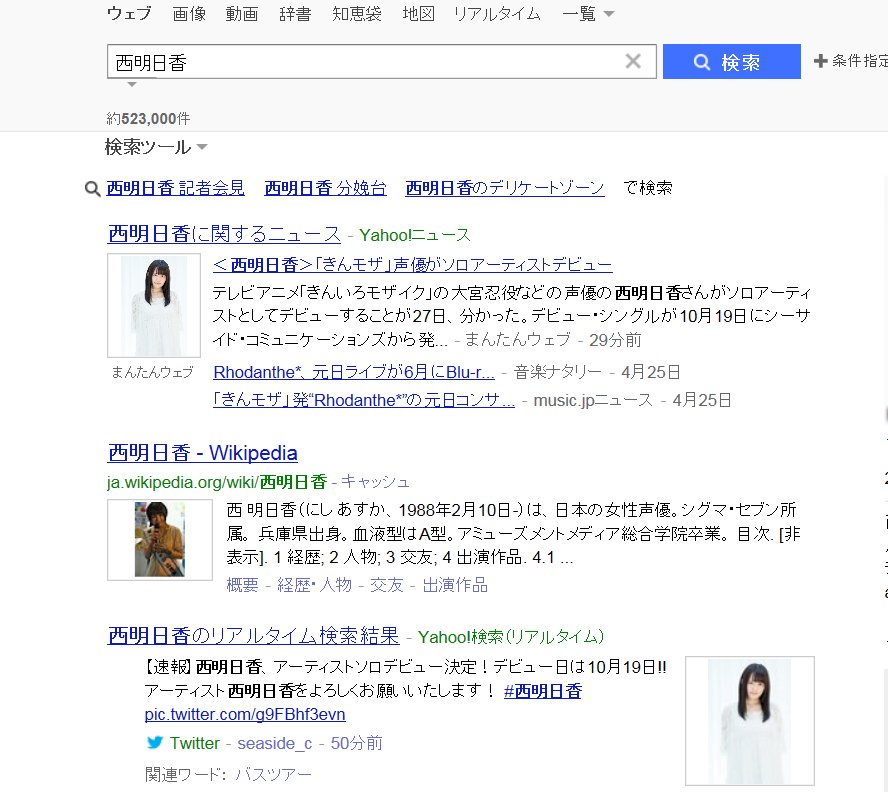Click the 音楽ナタリー source label
888x792 pixels.
[x=557, y=372]
